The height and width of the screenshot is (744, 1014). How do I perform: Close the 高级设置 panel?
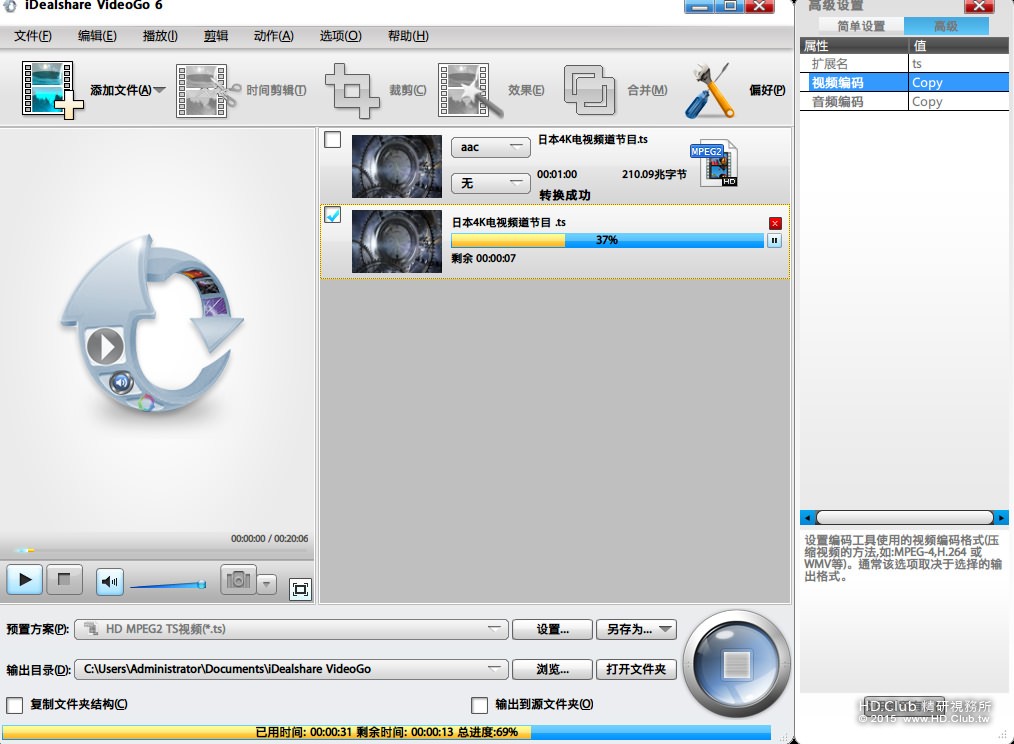click(x=979, y=6)
